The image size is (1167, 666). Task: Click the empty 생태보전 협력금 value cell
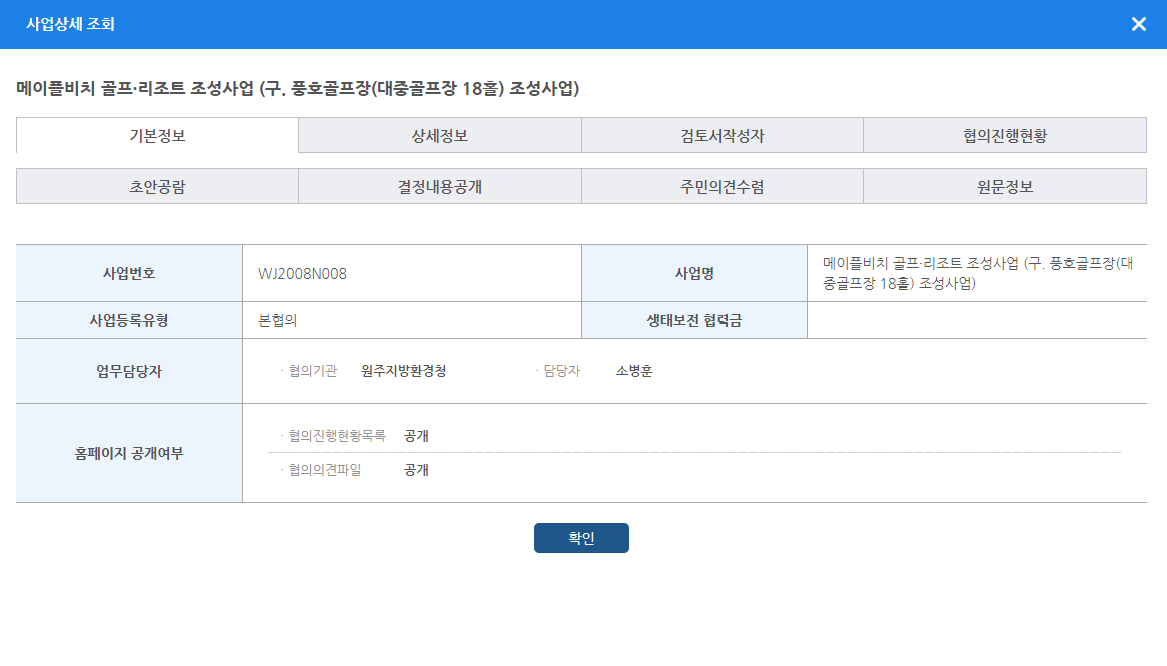976,321
